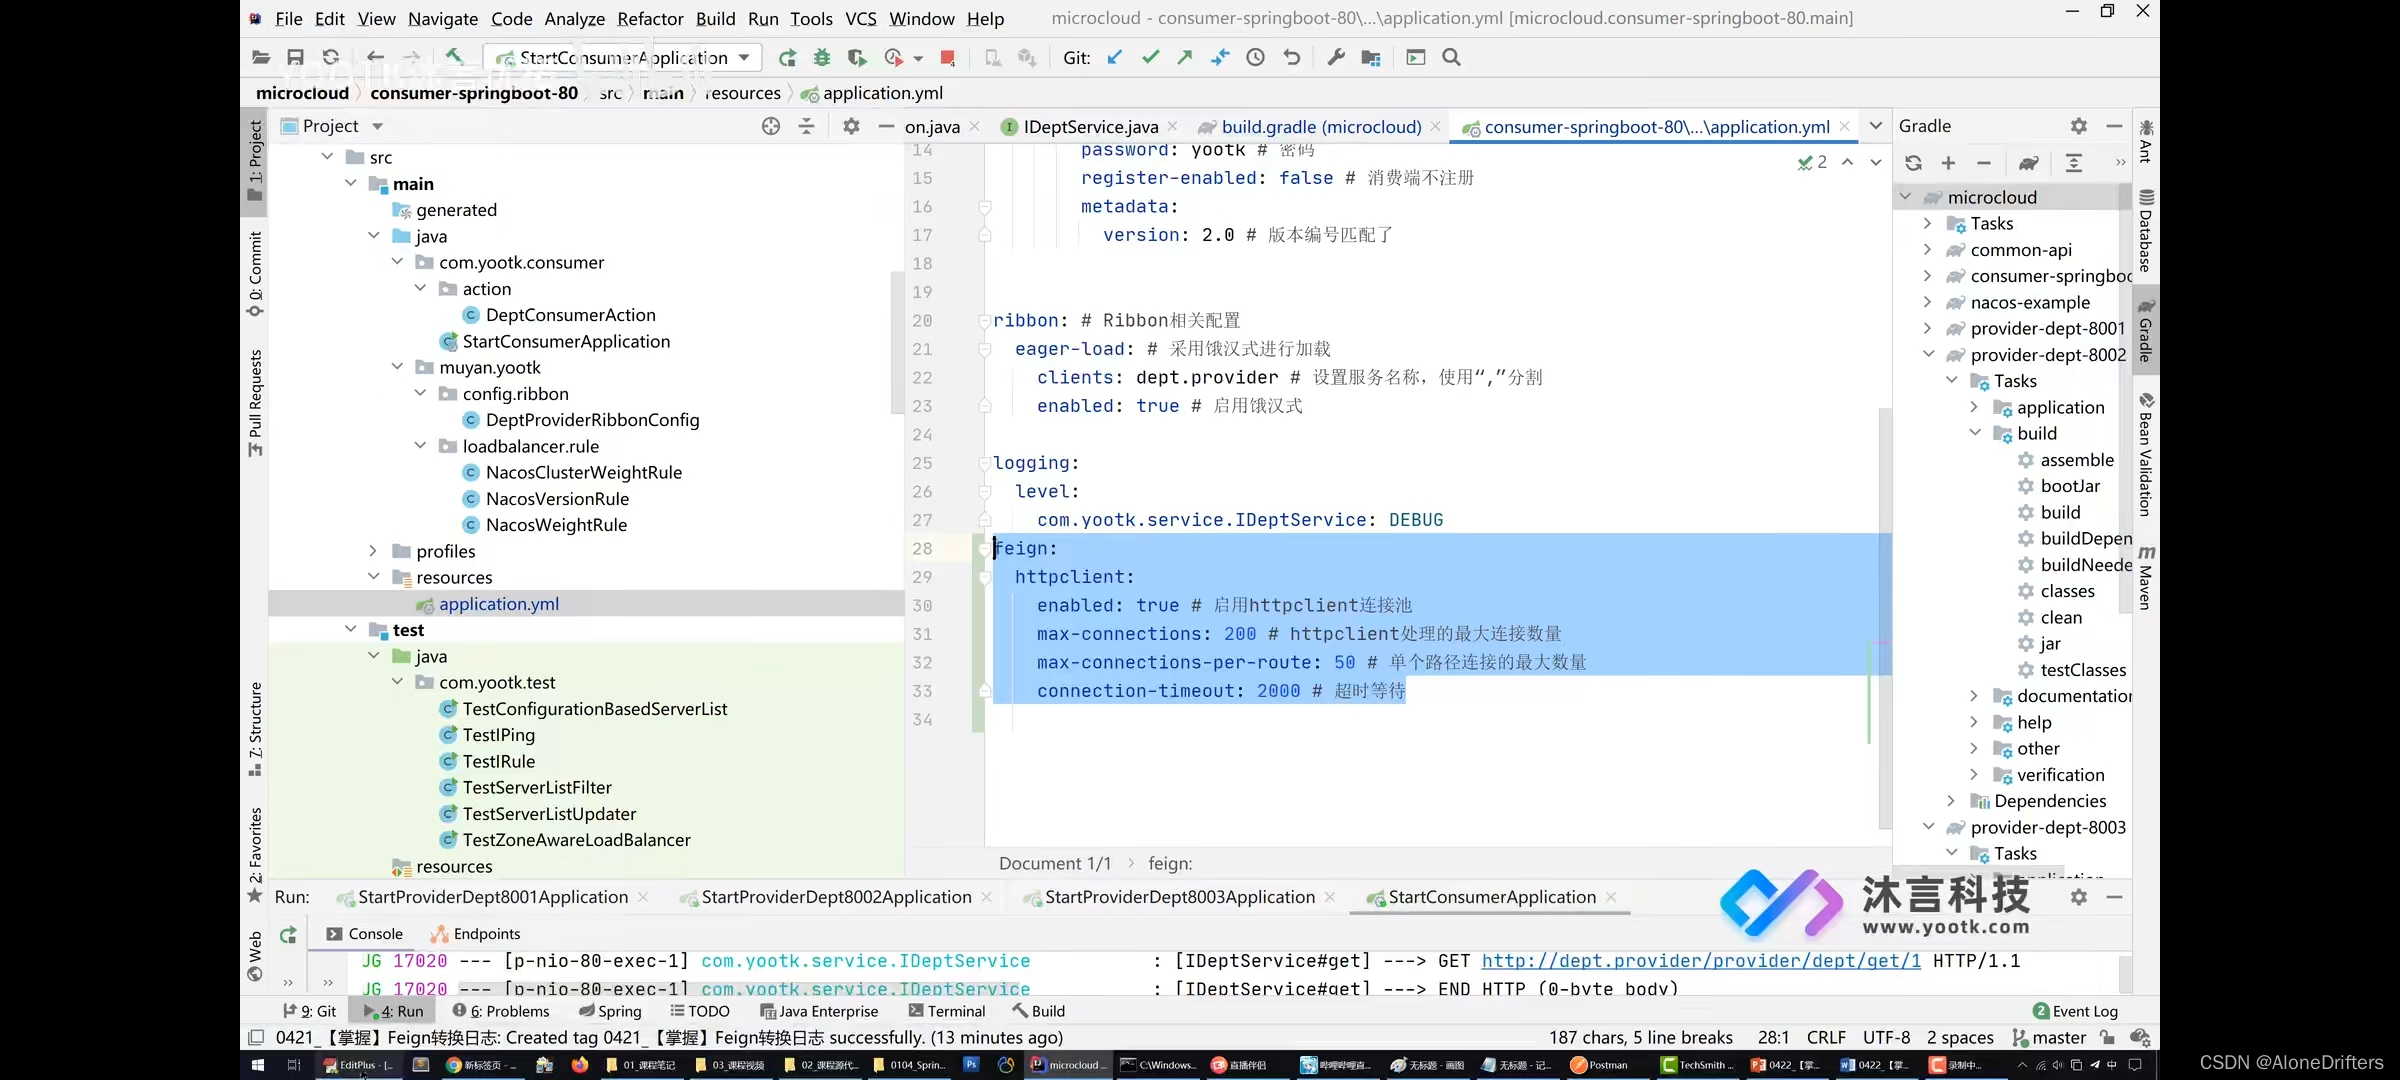Switch to IDeptService.java editor tab
Viewport: 2400px width, 1080px height.
1090,127
